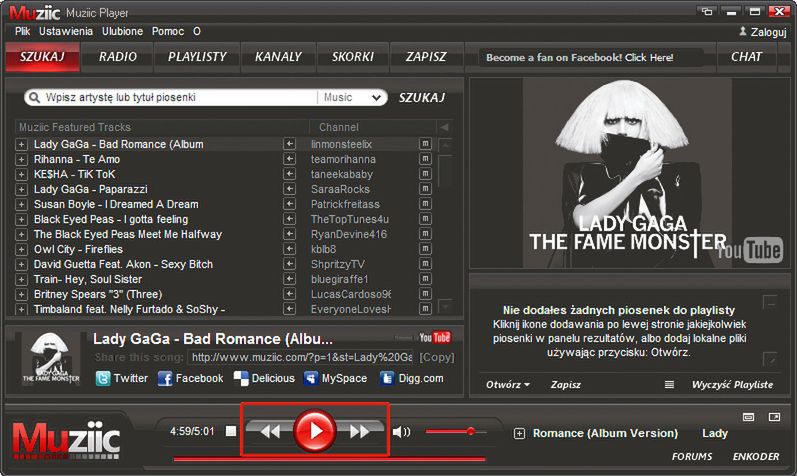
Task: Select the SZUKAJ tab
Action: (x=43, y=57)
